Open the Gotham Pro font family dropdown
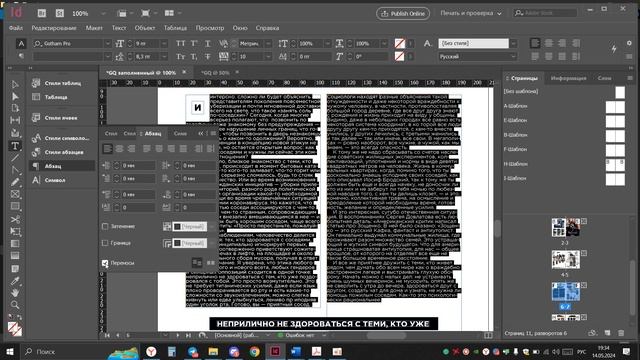 click(x=108, y=43)
